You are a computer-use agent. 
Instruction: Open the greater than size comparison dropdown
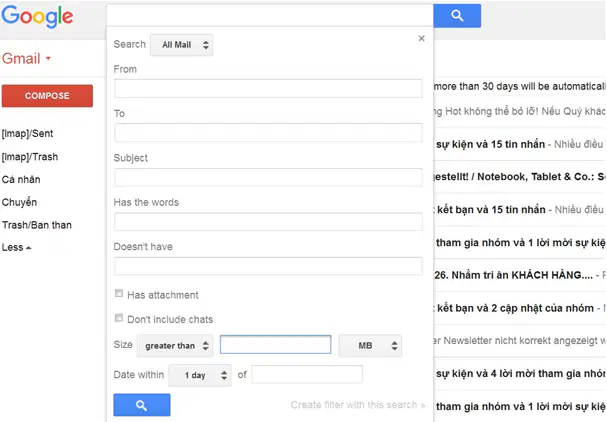pyautogui.click(x=175, y=346)
